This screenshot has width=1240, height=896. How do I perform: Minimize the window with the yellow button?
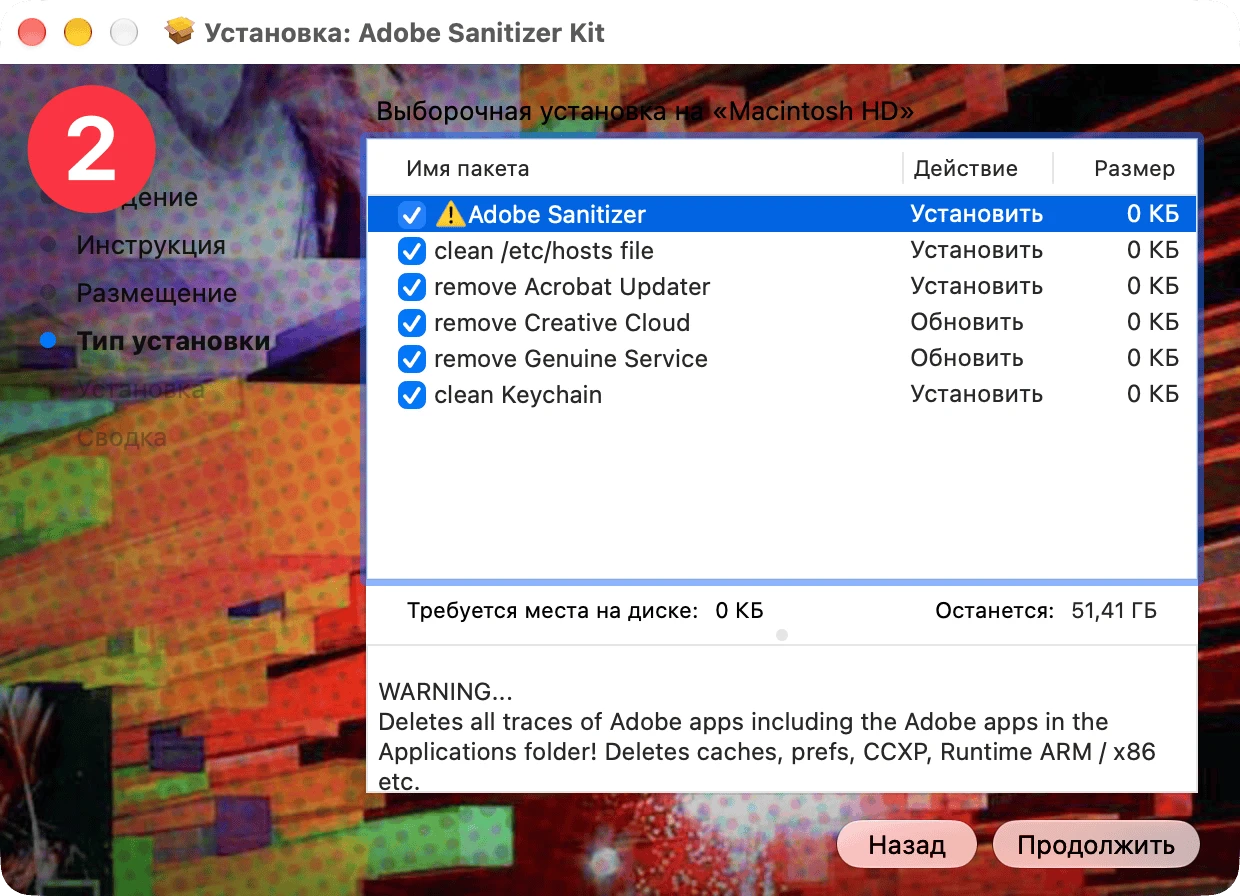coord(78,32)
